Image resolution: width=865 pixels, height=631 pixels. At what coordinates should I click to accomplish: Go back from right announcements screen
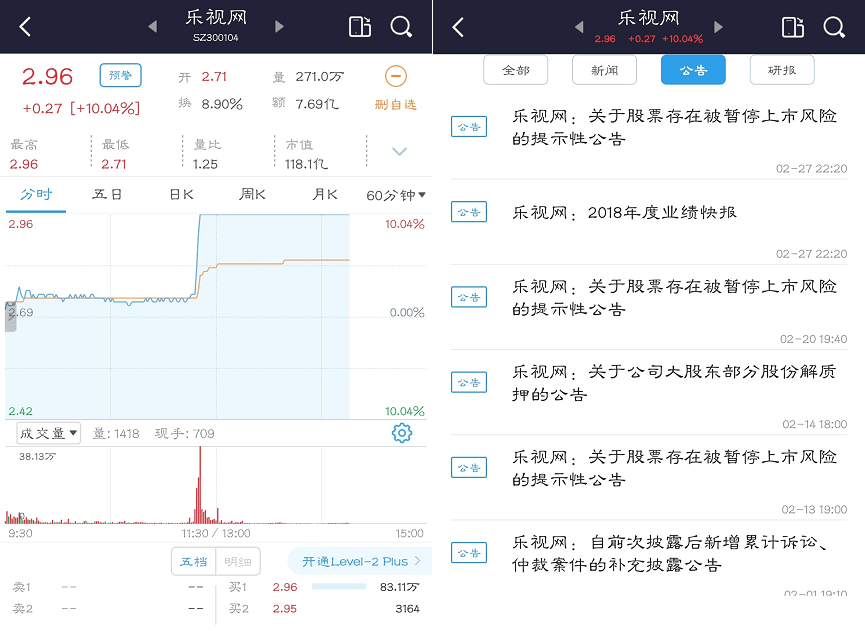458,26
